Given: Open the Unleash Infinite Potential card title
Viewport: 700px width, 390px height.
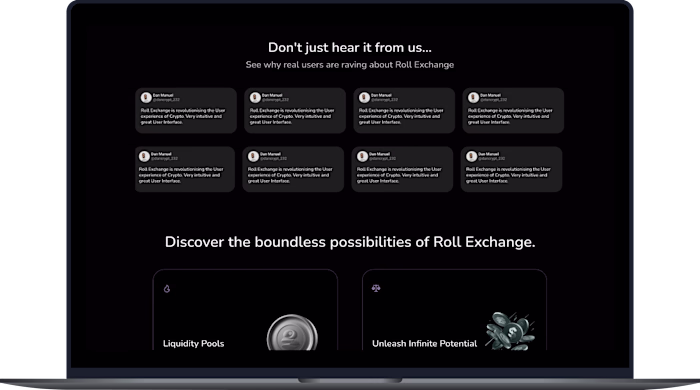Looking at the screenshot, I should (x=425, y=344).
